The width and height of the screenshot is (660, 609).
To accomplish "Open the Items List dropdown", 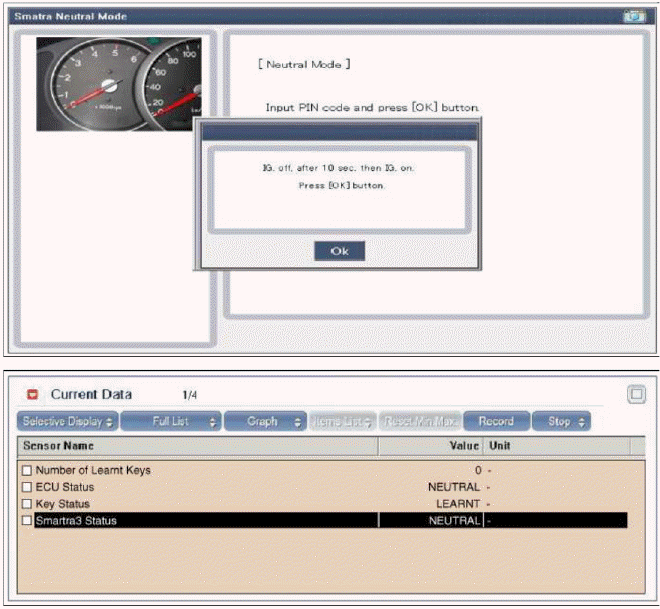I will point(343,421).
